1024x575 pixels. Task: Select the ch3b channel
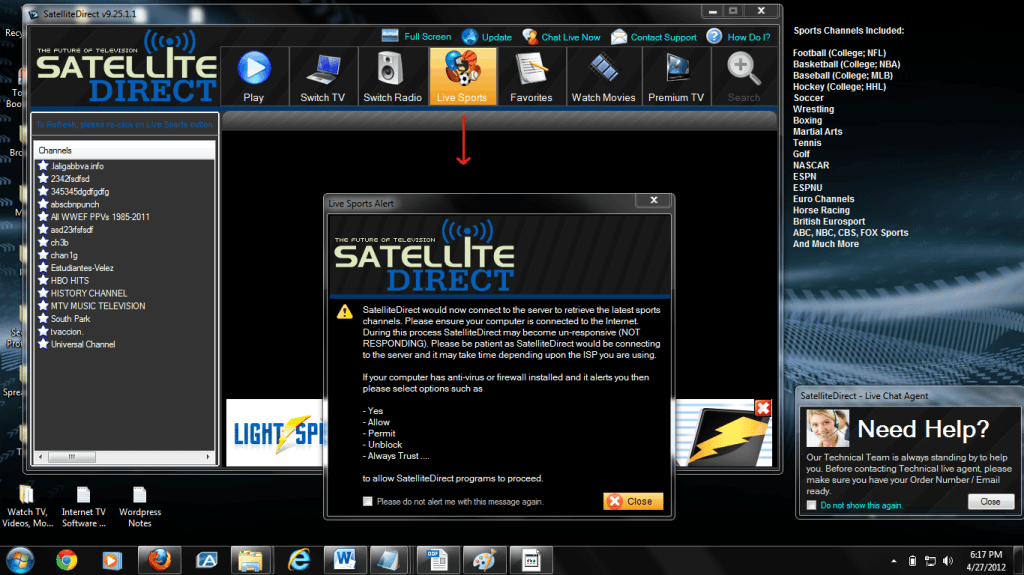pos(59,242)
